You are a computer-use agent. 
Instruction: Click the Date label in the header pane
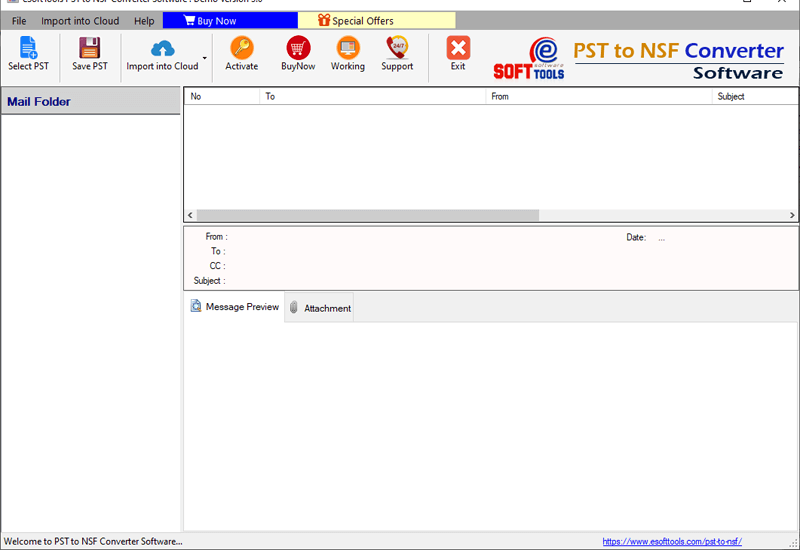[636, 237]
